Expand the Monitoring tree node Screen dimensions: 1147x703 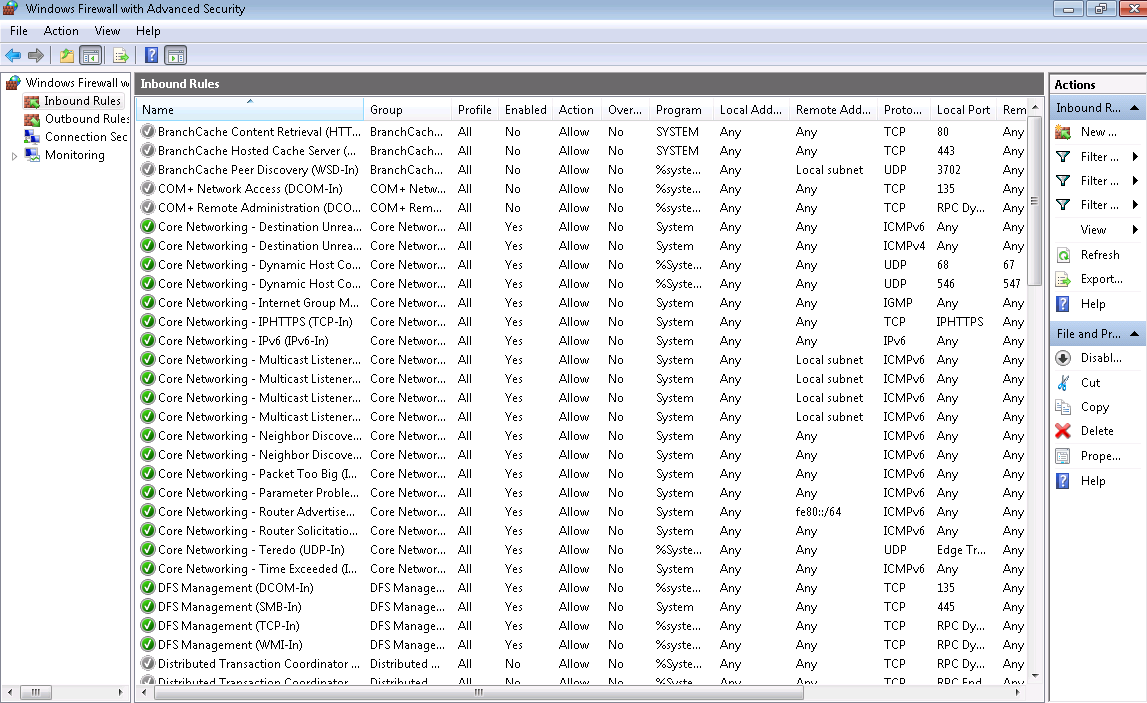tap(14, 155)
